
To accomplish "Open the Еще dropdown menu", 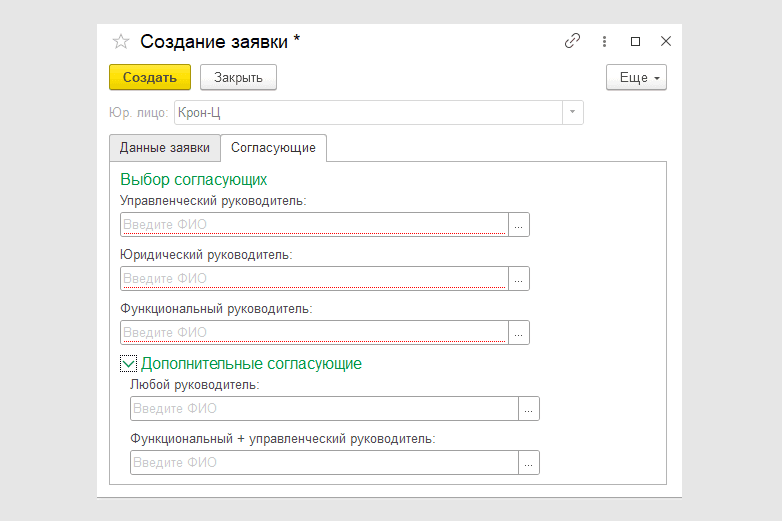I will tap(636, 77).
